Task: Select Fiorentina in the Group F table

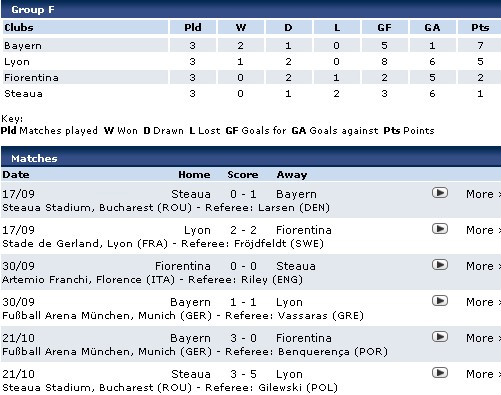Action: click(x=31, y=78)
